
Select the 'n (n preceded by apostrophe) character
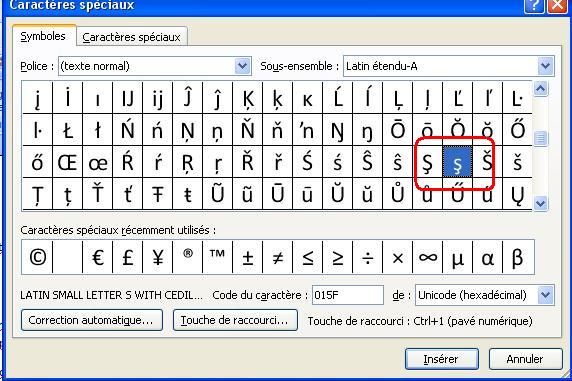click(308, 130)
